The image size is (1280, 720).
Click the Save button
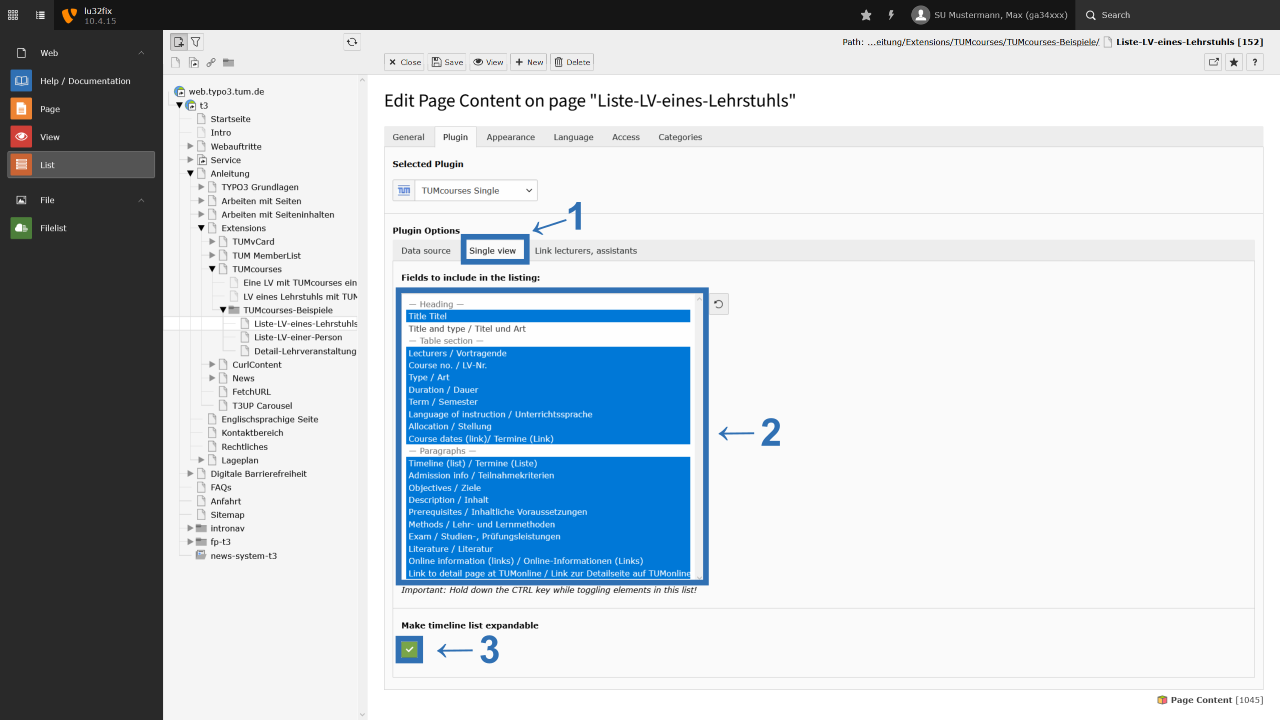448,62
